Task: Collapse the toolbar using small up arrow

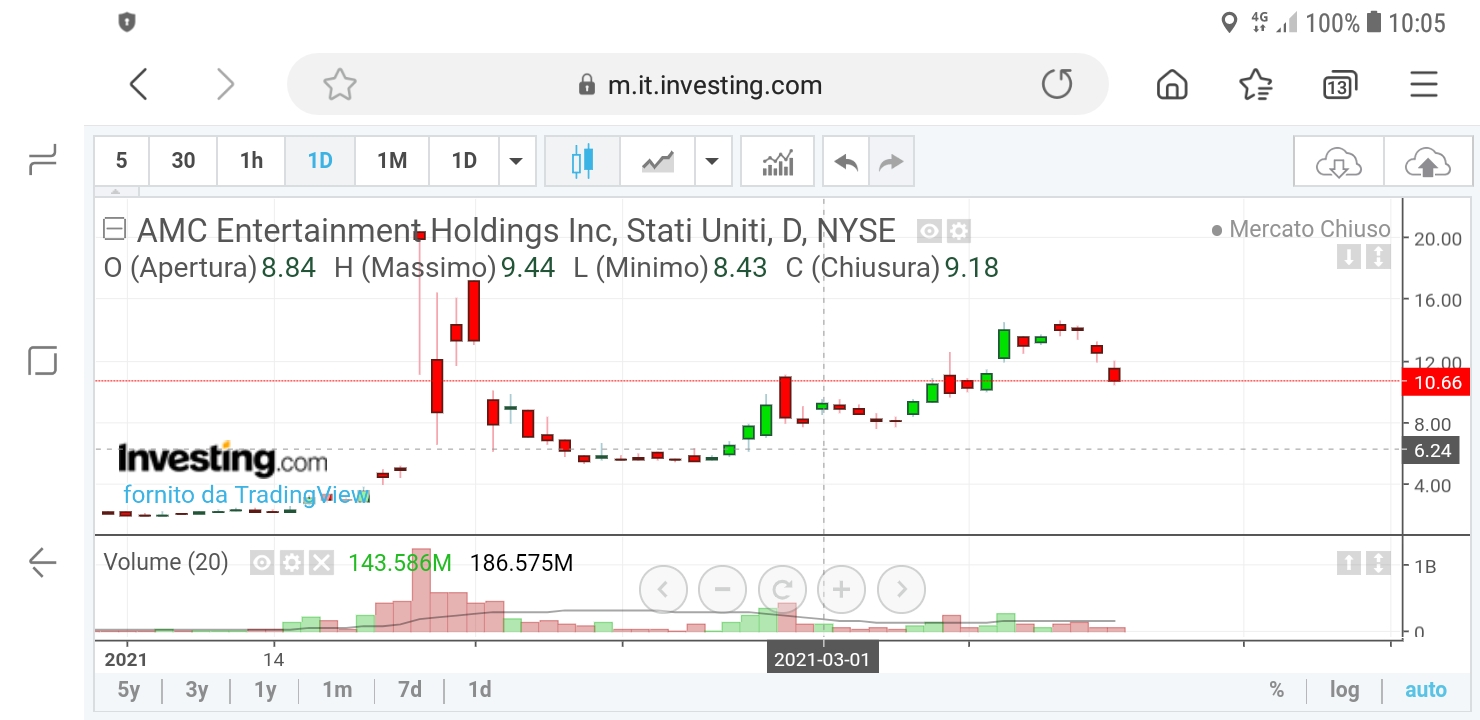Action: pyautogui.click(x=116, y=191)
